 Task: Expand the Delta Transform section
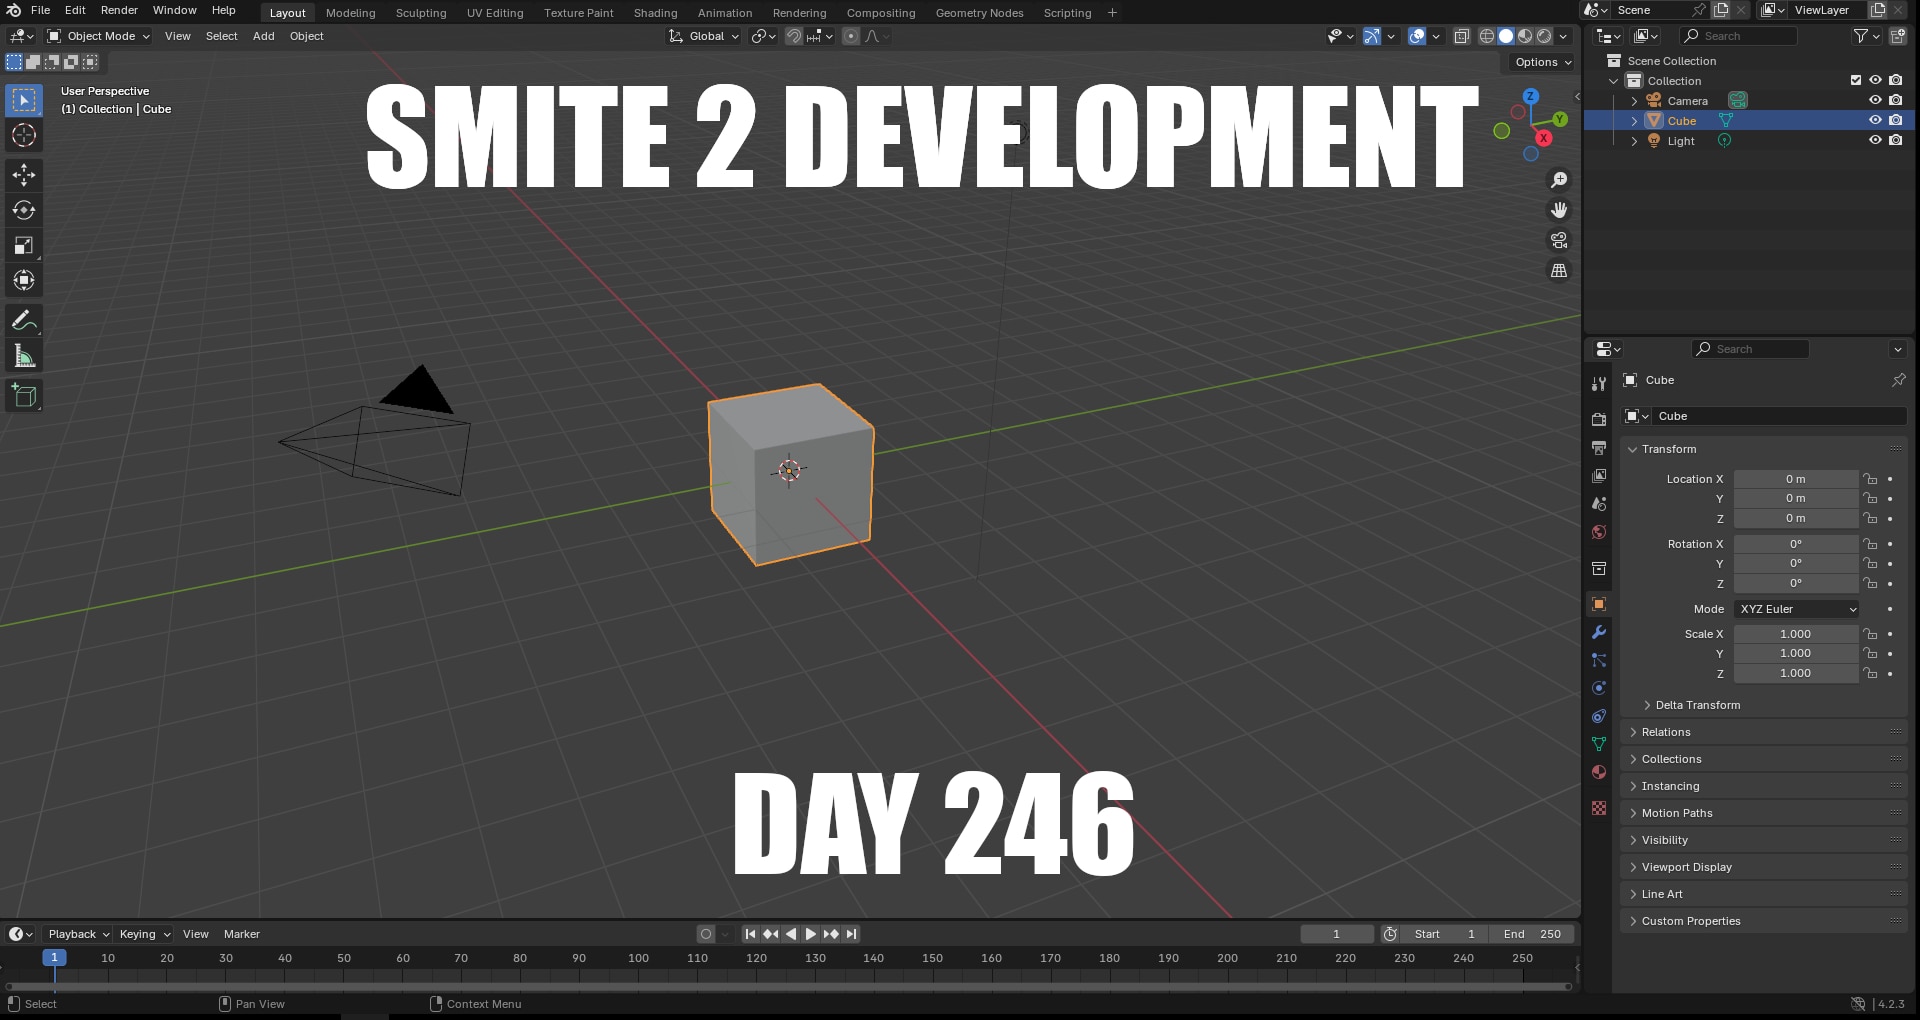click(1697, 705)
